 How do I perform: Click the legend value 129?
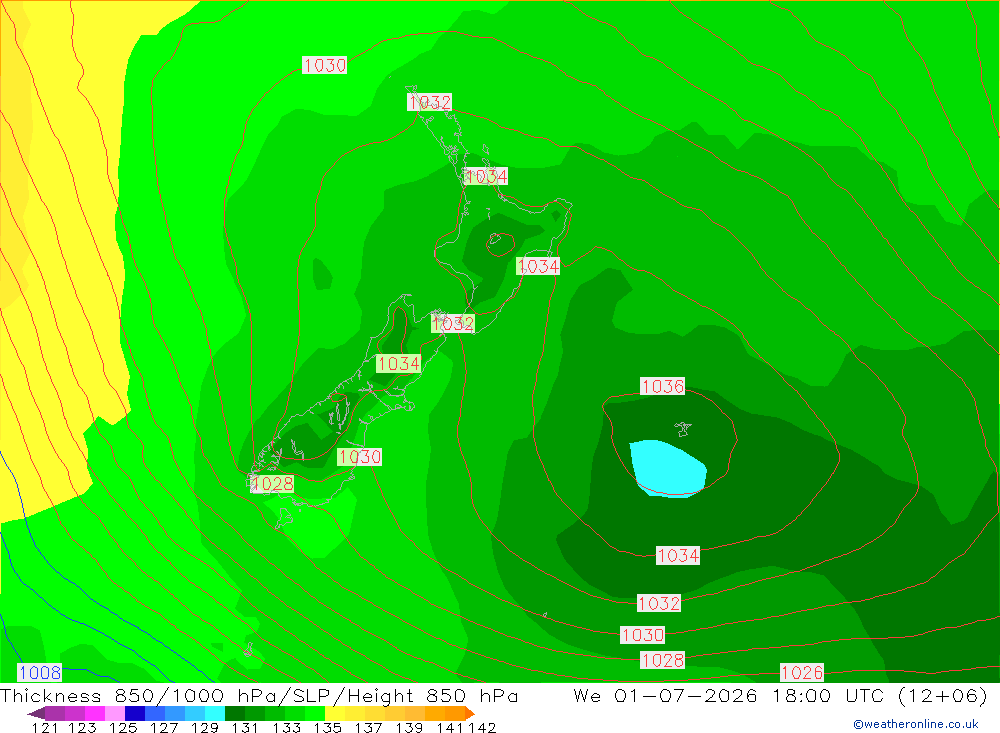click(205, 728)
